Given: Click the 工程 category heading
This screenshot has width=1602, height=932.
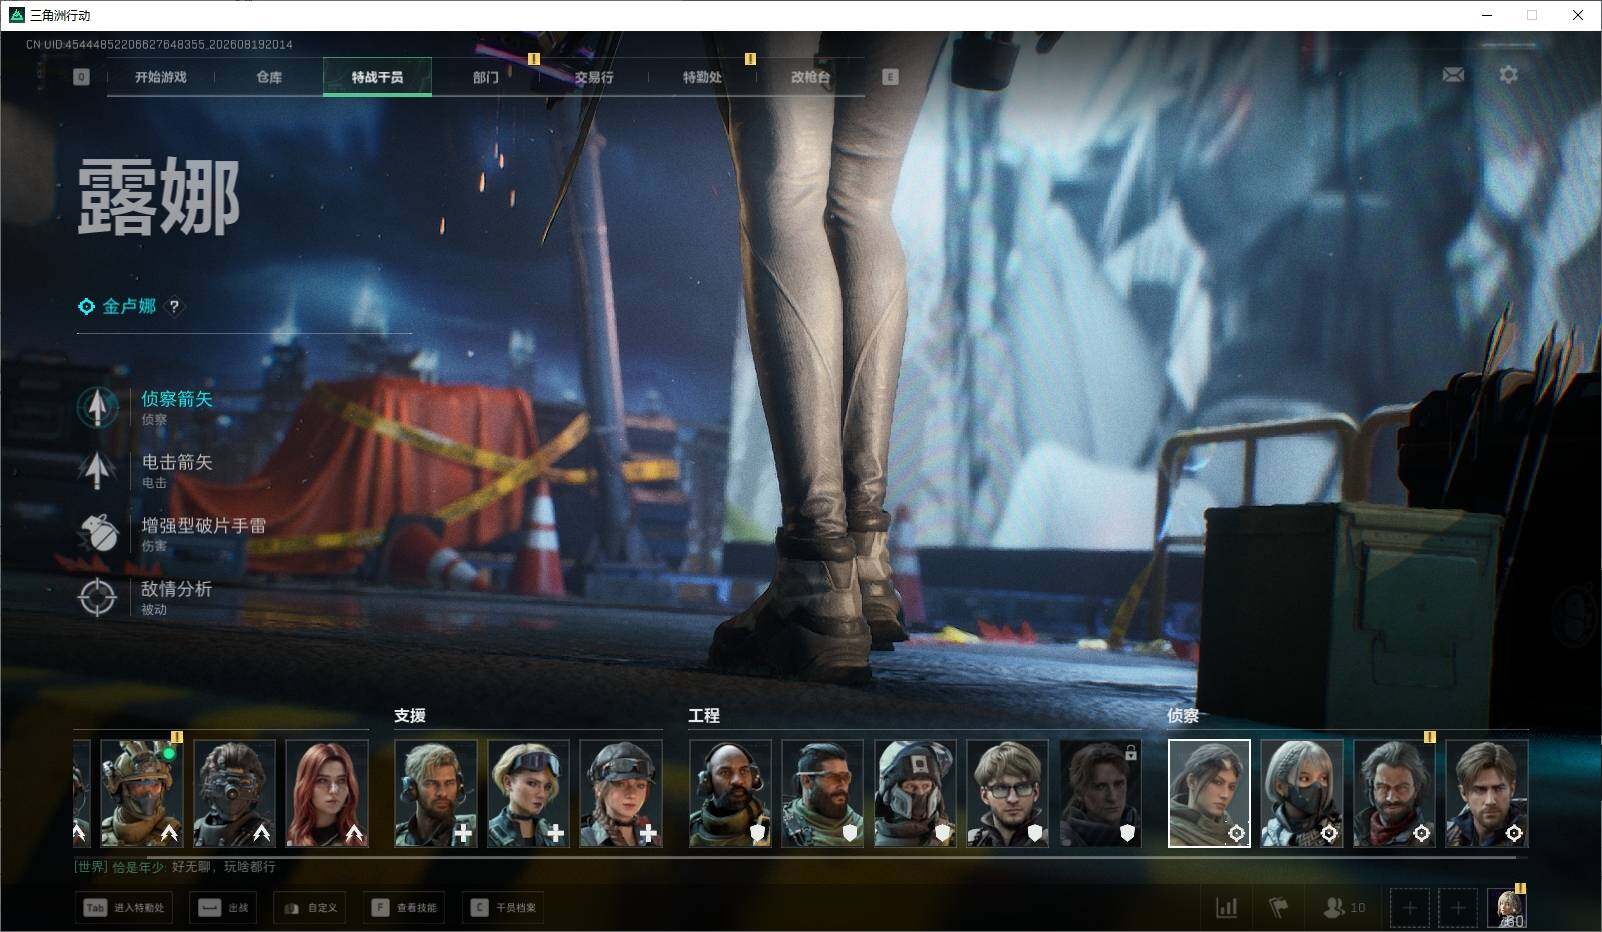Looking at the screenshot, I should point(704,716).
